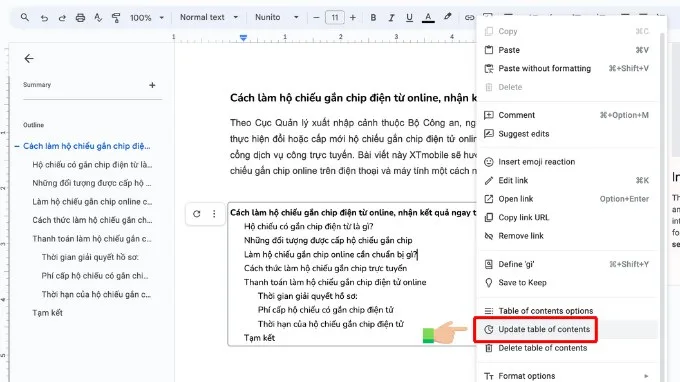Add a summary with the plus icon
The height and width of the screenshot is (382, 680).
tap(152, 85)
